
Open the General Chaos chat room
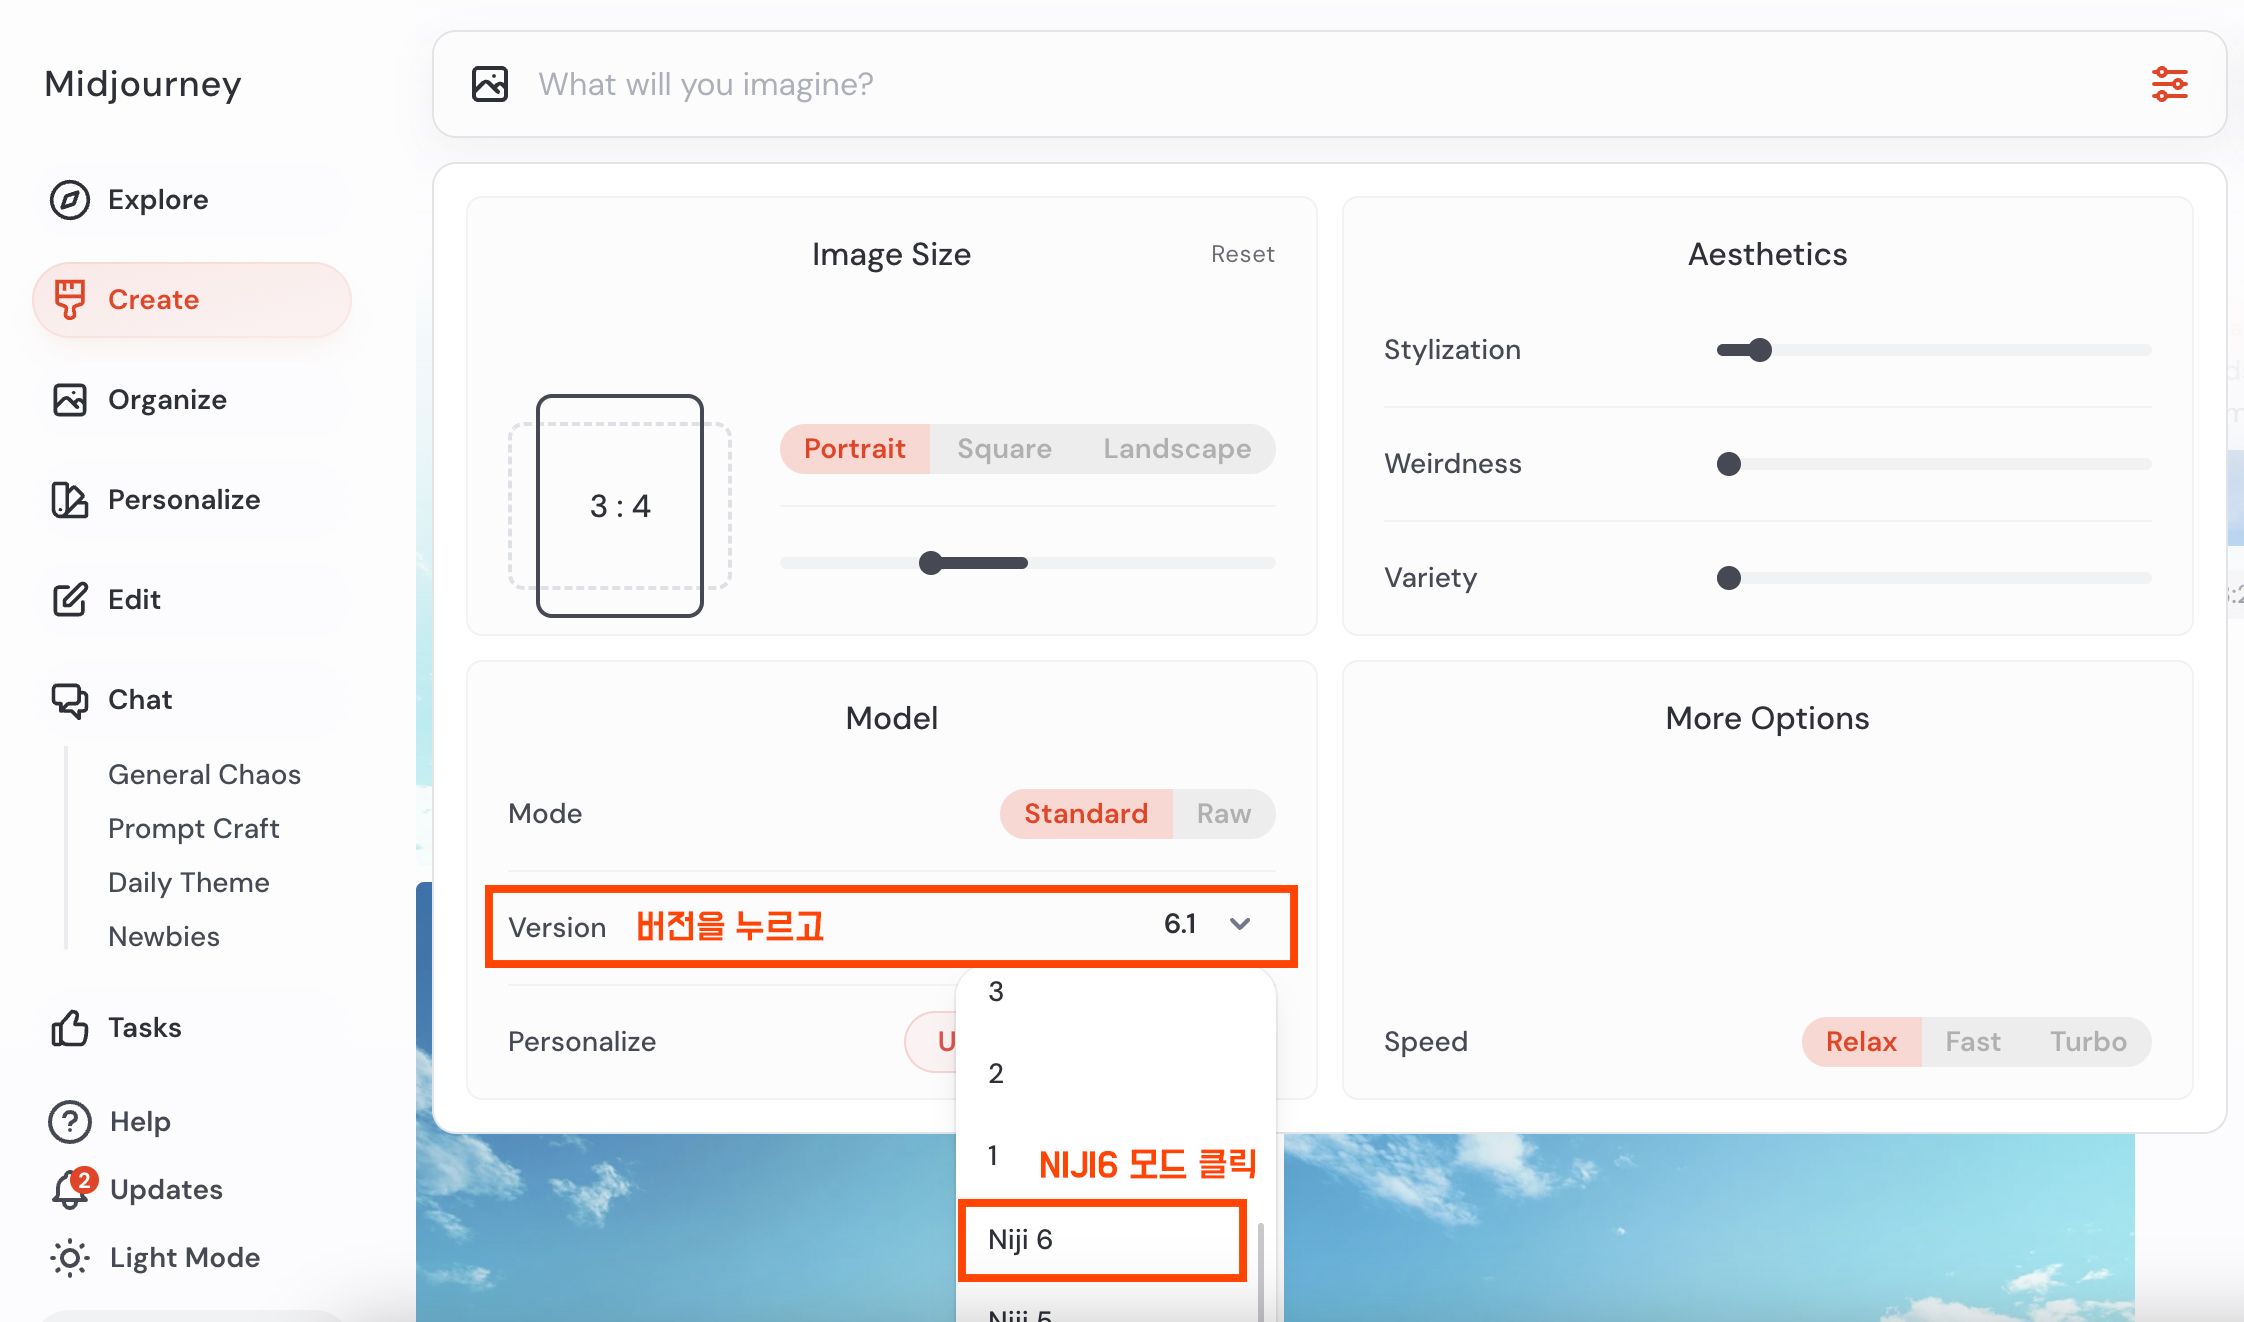coord(204,775)
